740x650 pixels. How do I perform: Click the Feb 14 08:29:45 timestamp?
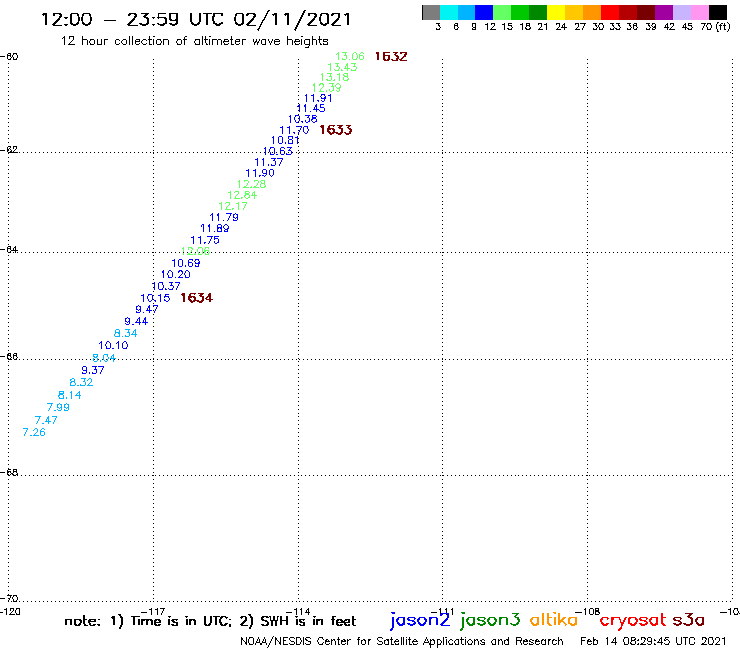[x=653, y=641]
